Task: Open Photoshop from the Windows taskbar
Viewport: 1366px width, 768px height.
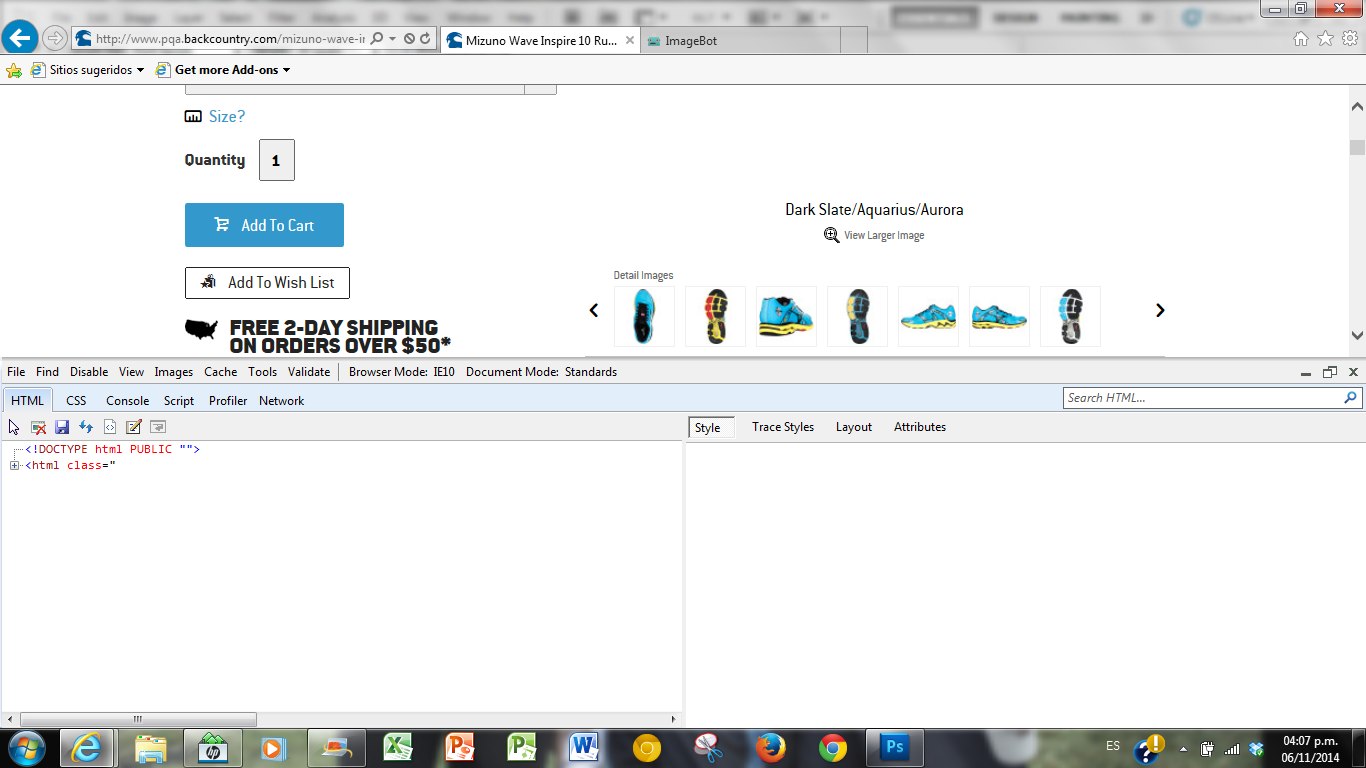Action: [x=894, y=748]
